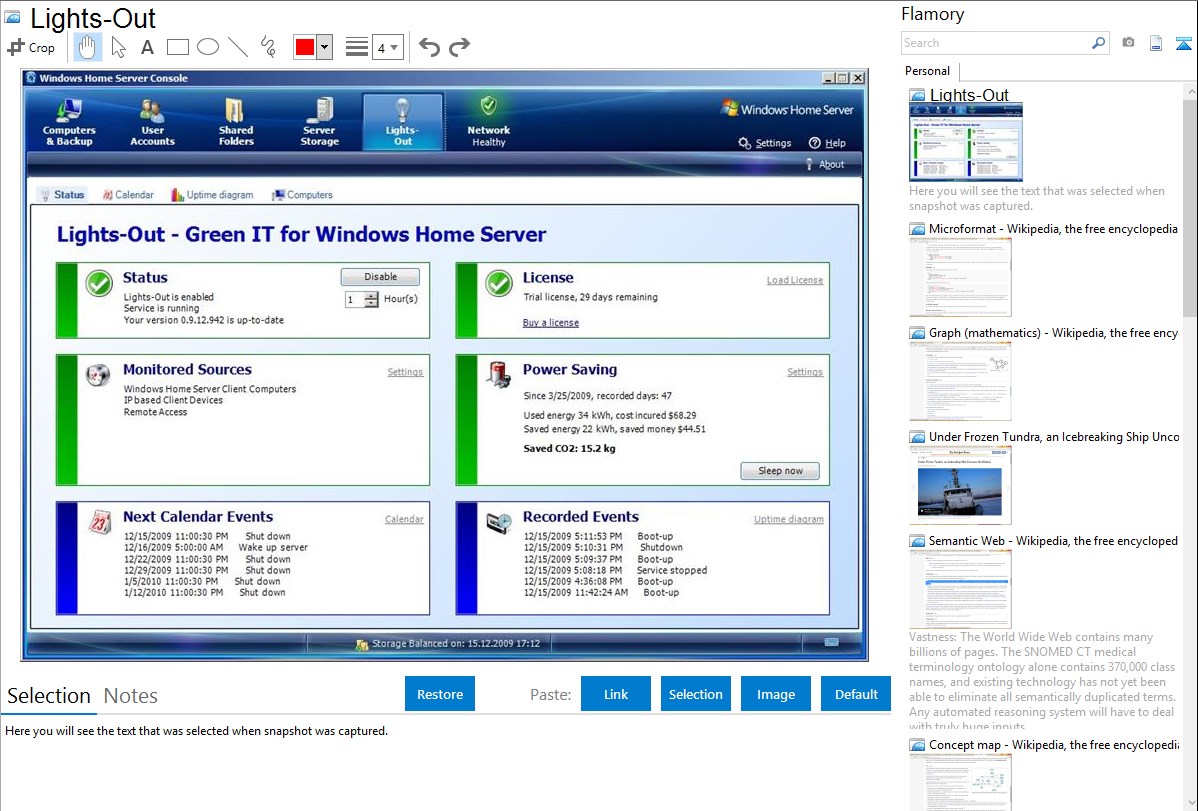This screenshot has width=1198, height=811.
Task: Select the straight line tool
Action: 237,47
